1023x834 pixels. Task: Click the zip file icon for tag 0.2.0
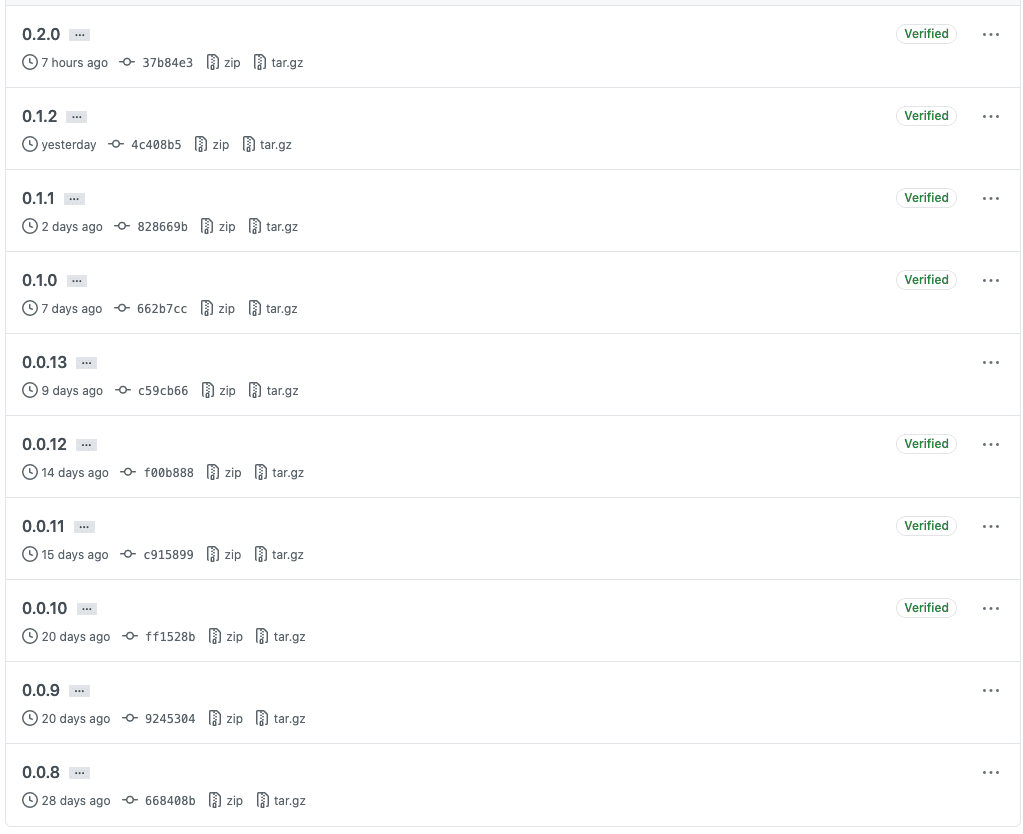pos(213,63)
